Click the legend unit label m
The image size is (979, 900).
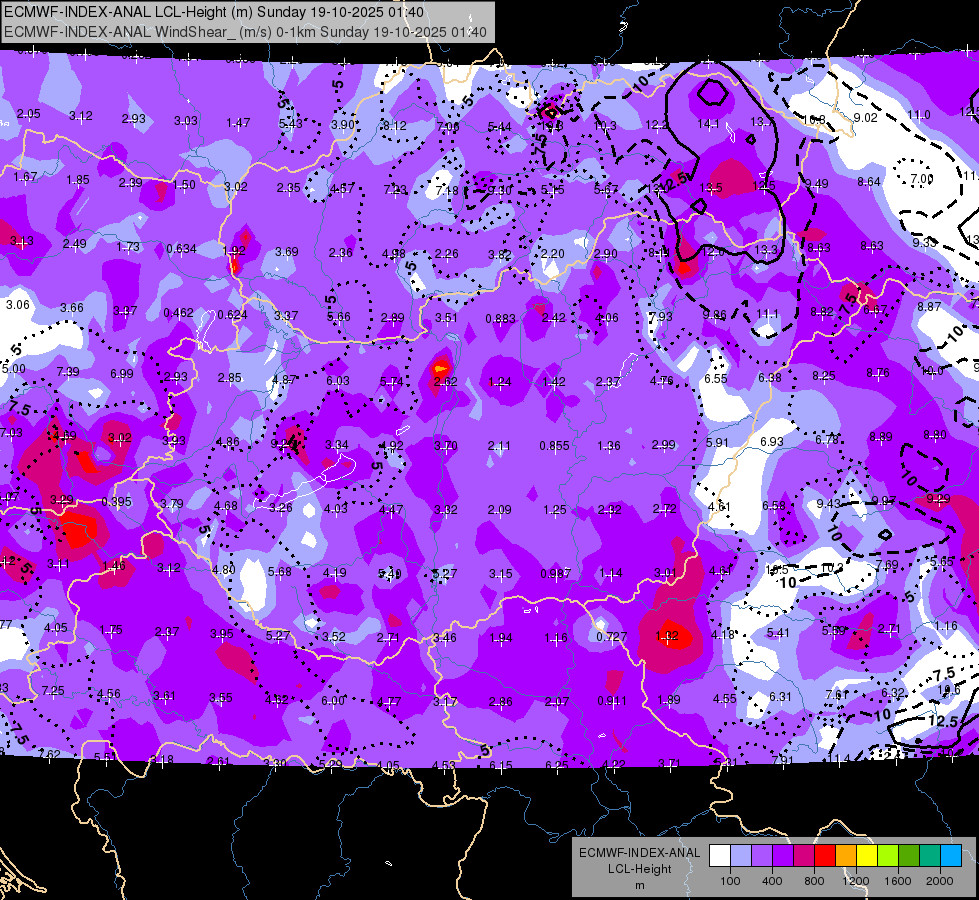[639, 886]
